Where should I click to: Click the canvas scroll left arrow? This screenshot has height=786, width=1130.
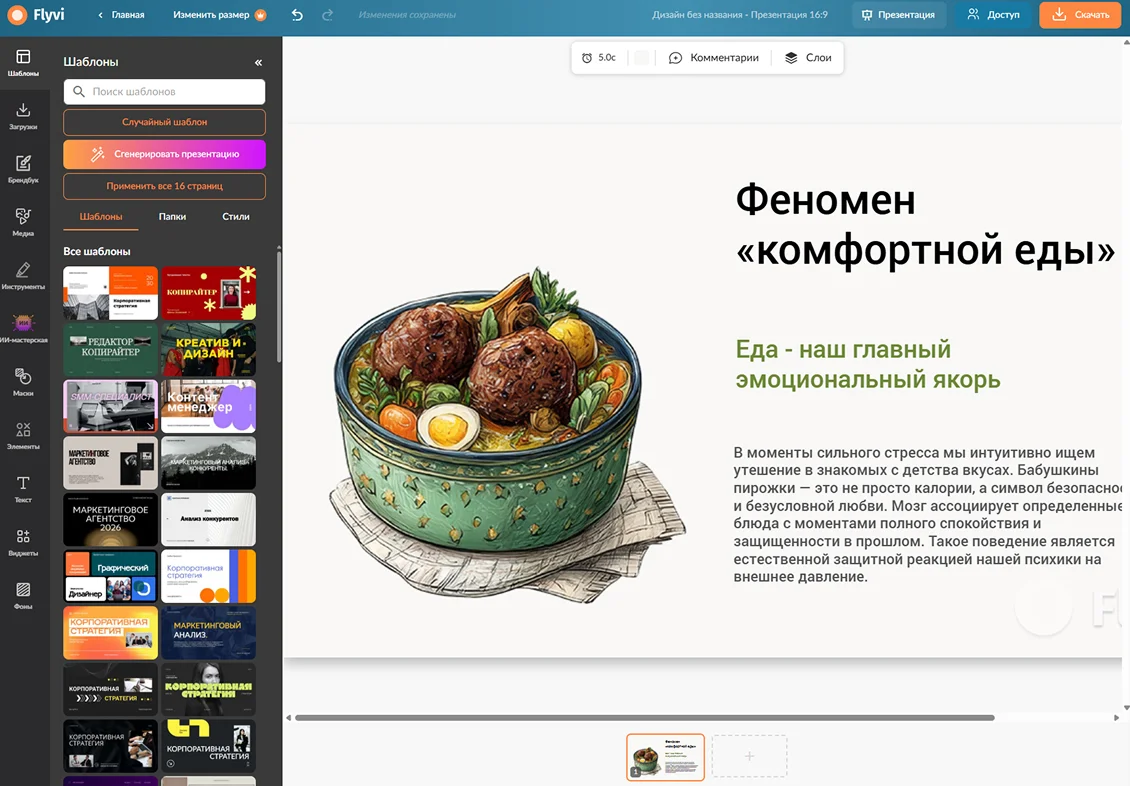pyautogui.click(x=288, y=718)
